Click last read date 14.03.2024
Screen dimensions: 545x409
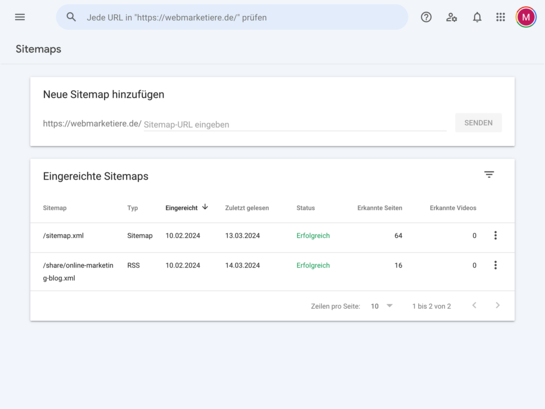[x=242, y=265]
